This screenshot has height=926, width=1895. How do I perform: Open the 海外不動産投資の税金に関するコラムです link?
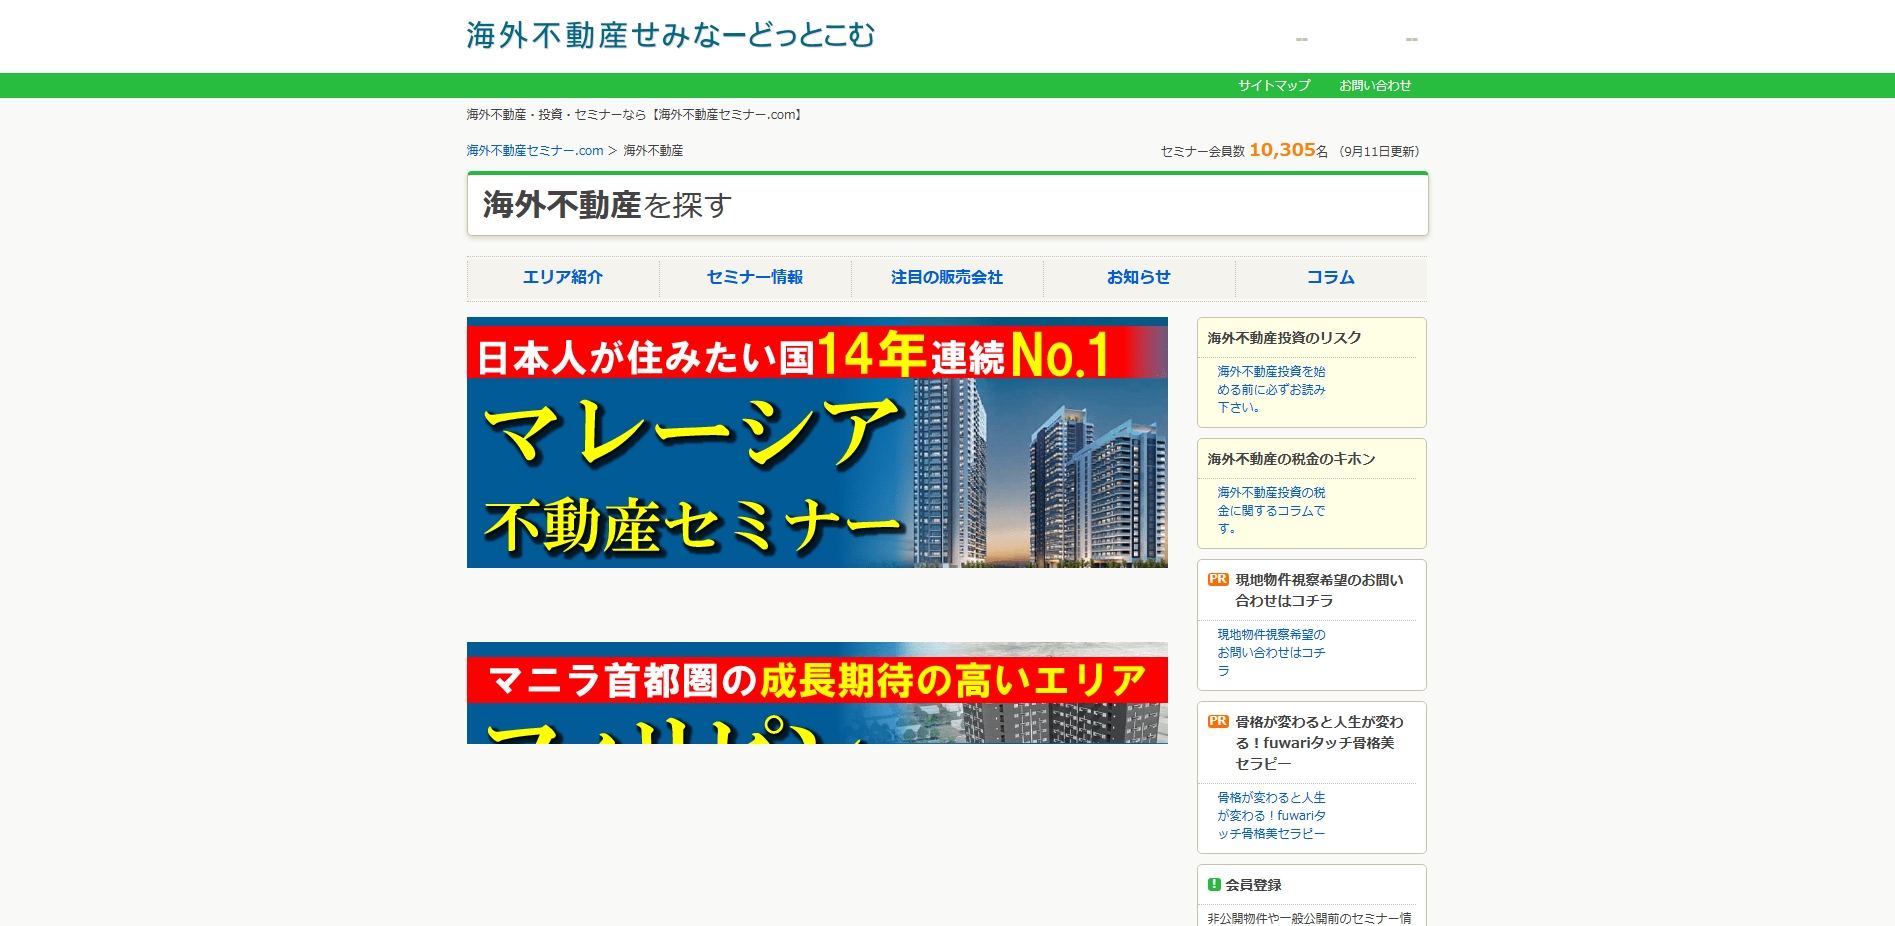1271,511
